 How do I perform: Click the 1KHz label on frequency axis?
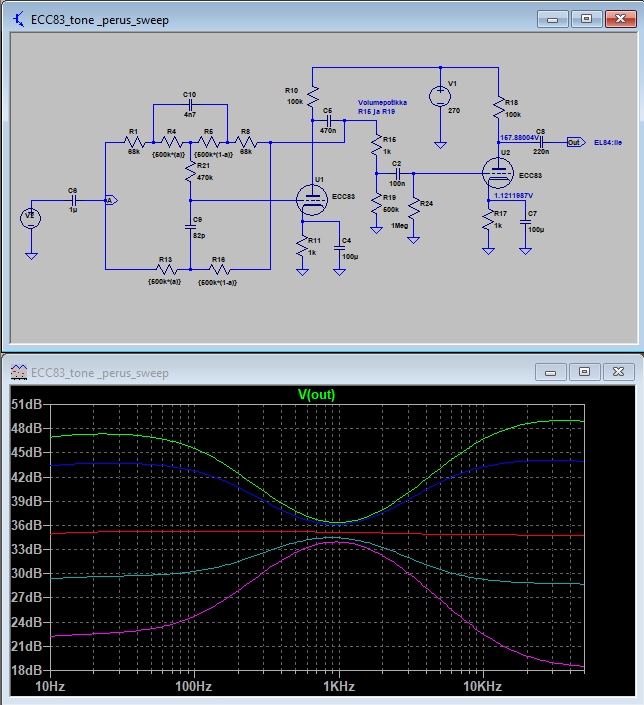click(x=338, y=688)
